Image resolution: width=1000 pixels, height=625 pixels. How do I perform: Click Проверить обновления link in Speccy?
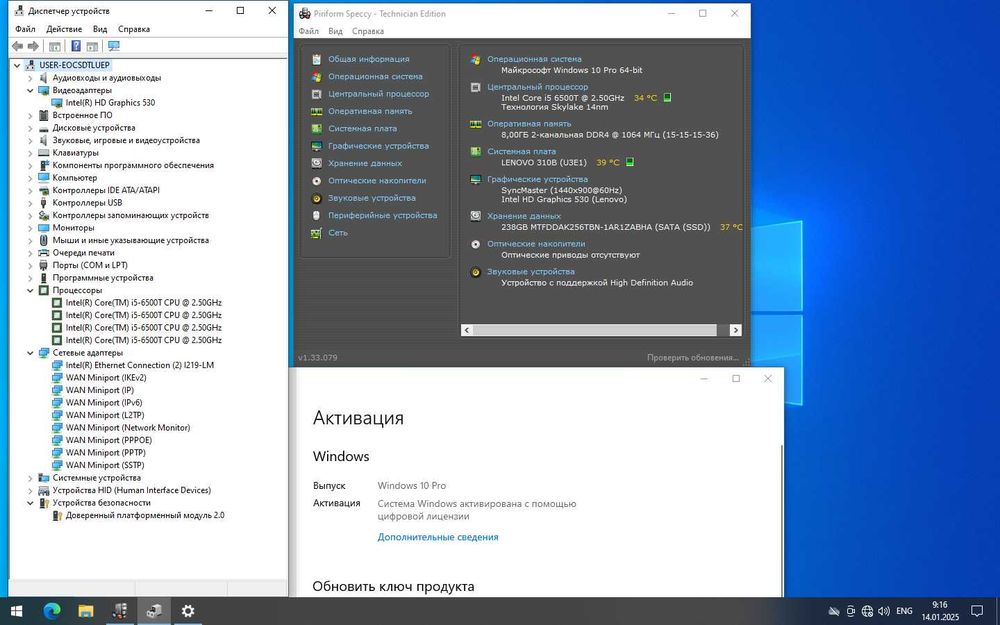click(693, 358)
